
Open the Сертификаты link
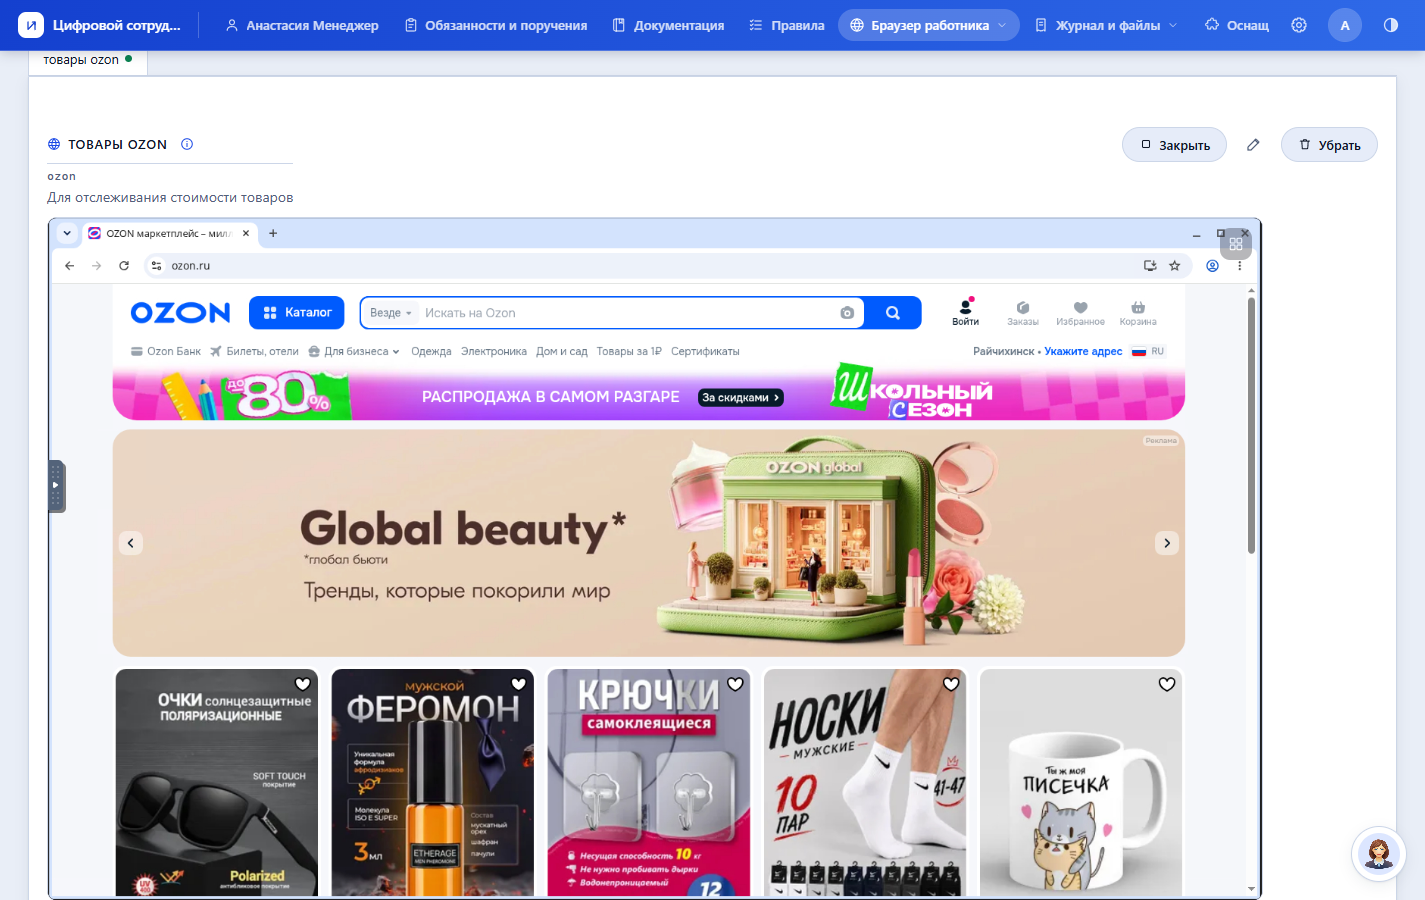click(705, 351)
